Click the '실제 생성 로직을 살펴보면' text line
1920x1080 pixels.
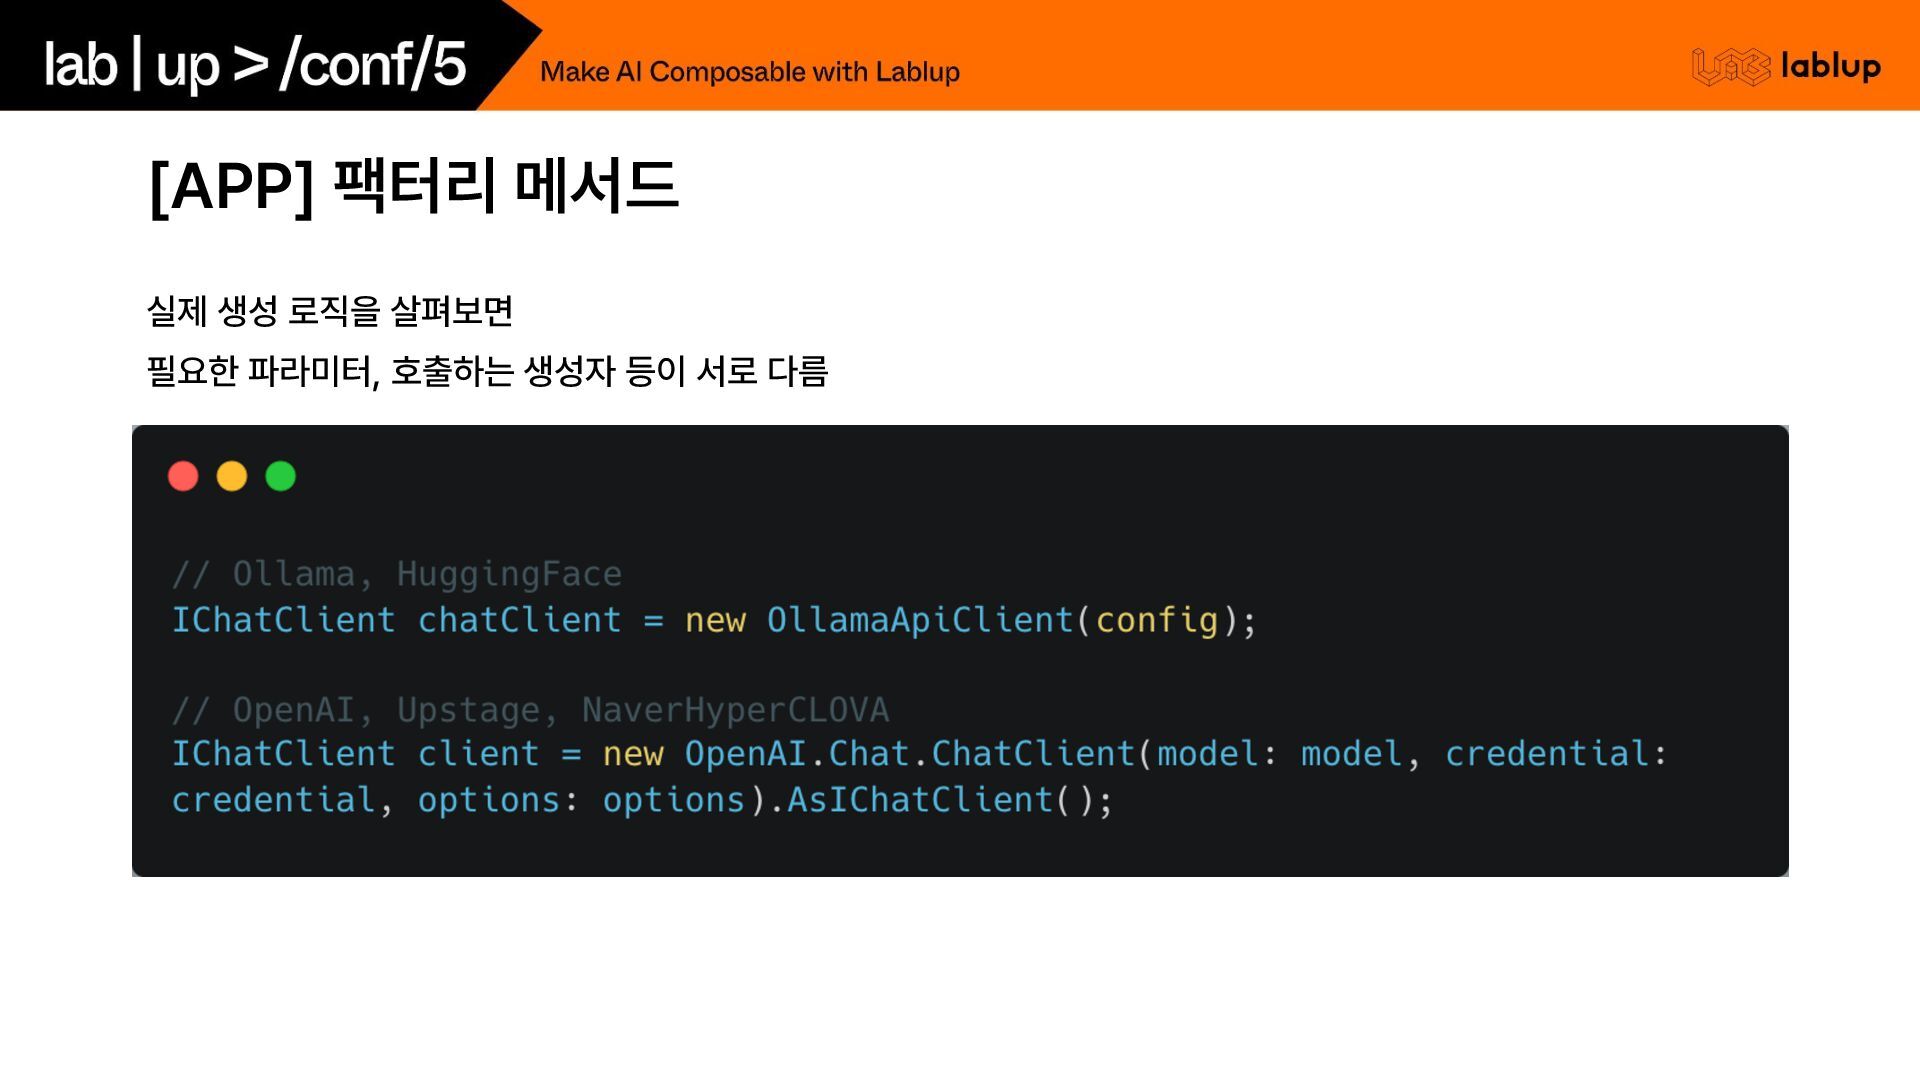(329, 311)
